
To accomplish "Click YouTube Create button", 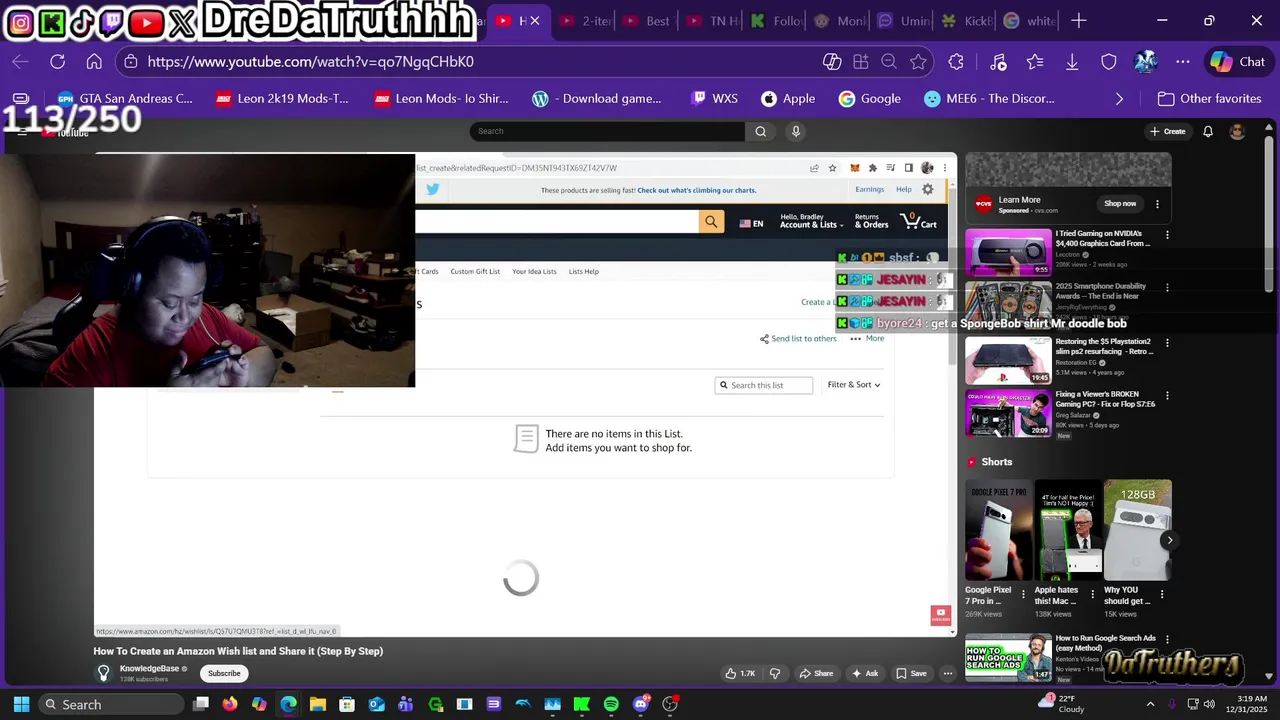I will pyautogui.click(x=1168, y=131).
